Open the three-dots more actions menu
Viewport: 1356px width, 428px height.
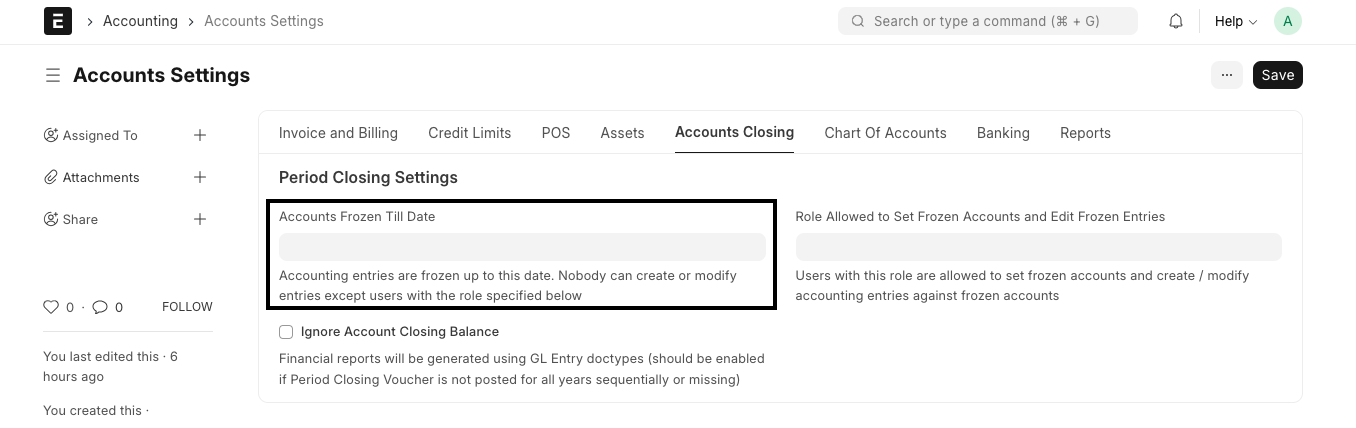click(1227, 75)
